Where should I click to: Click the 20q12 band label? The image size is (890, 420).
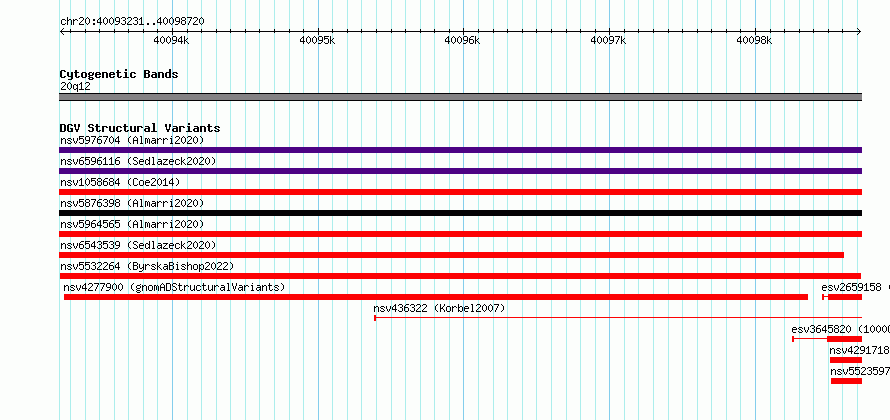pos(75,87)
